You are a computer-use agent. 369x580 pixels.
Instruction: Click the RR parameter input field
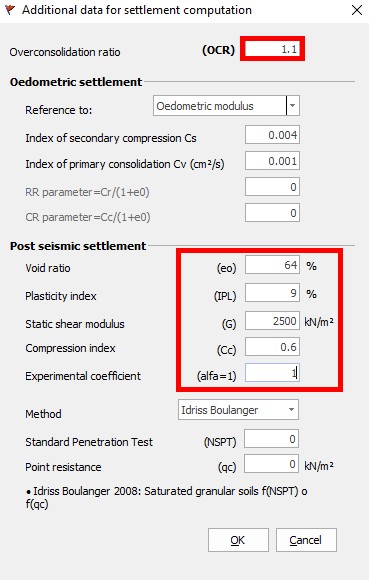tap(272, 187)
